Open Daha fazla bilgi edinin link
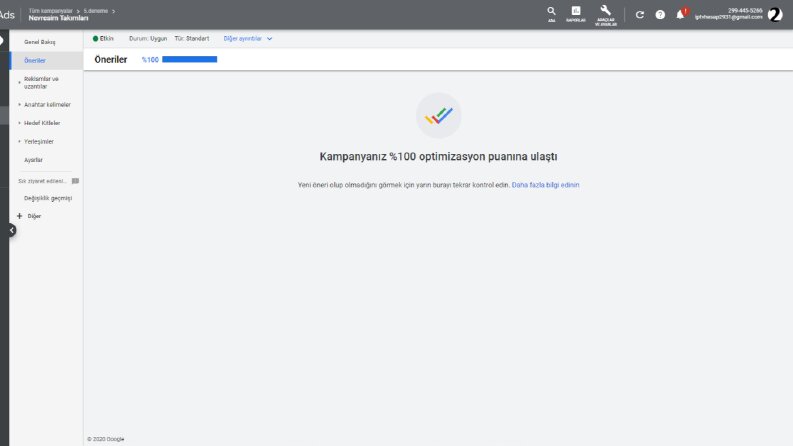The width and height of the screenshot is (793, 446). (545, 185)
